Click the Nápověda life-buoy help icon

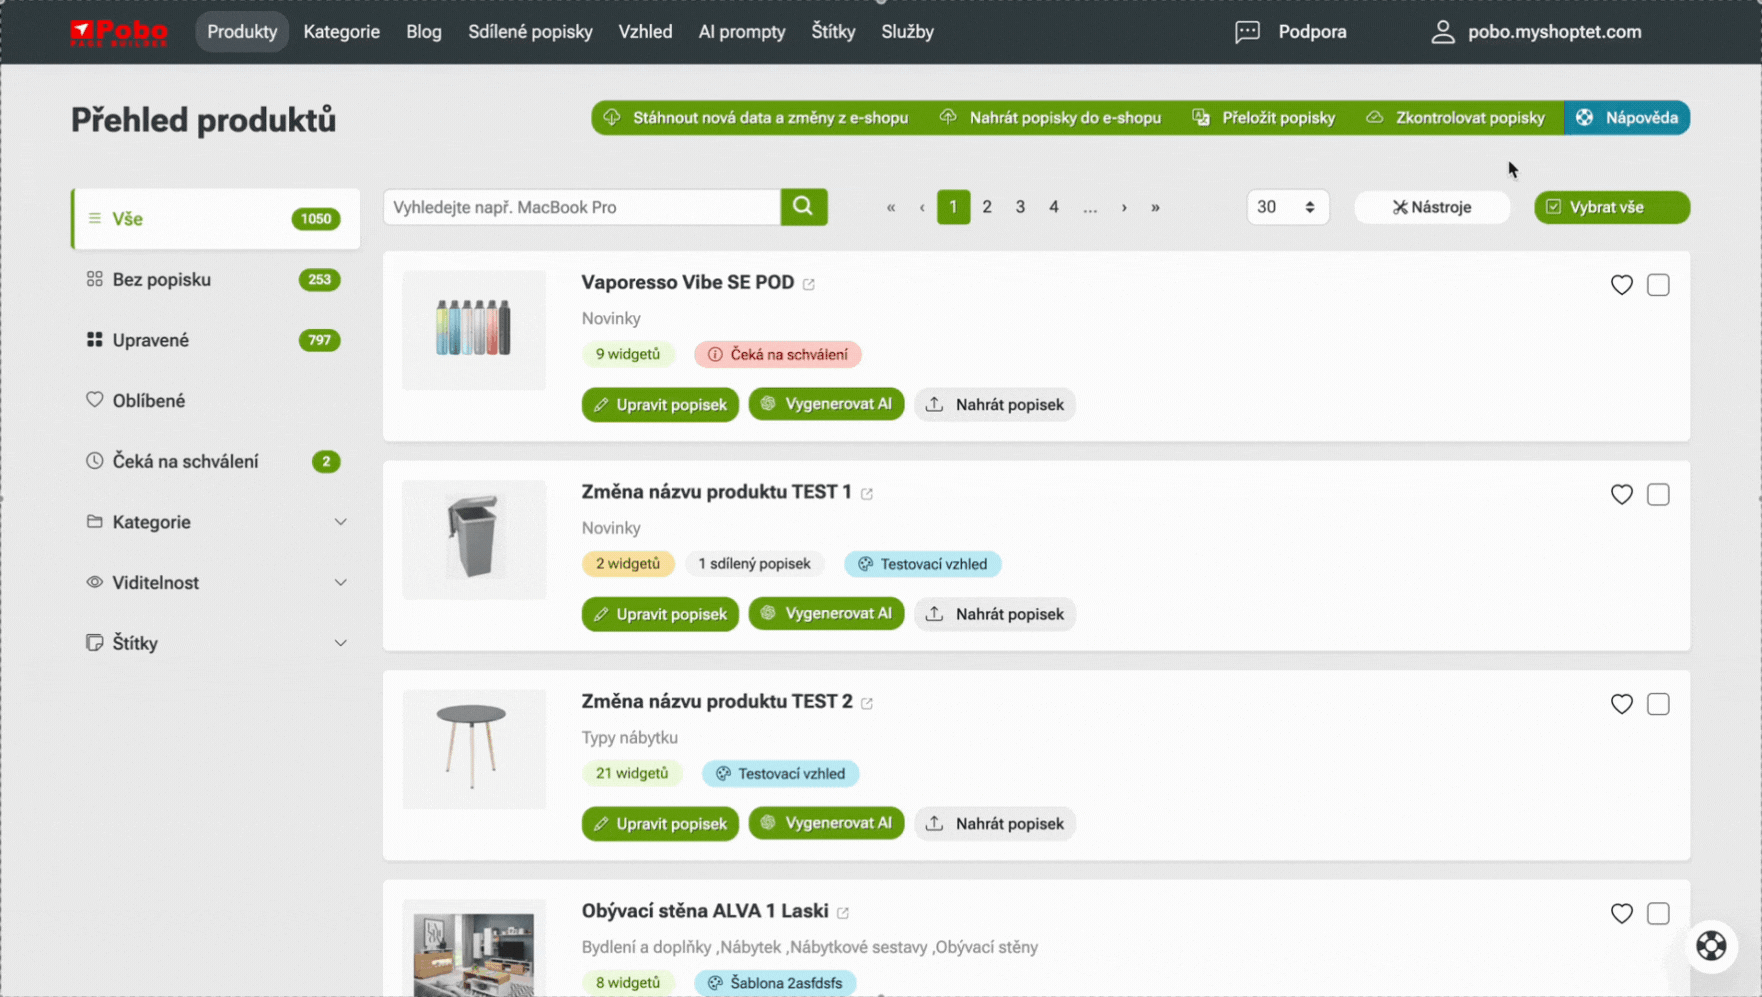tap(1584, 117)
